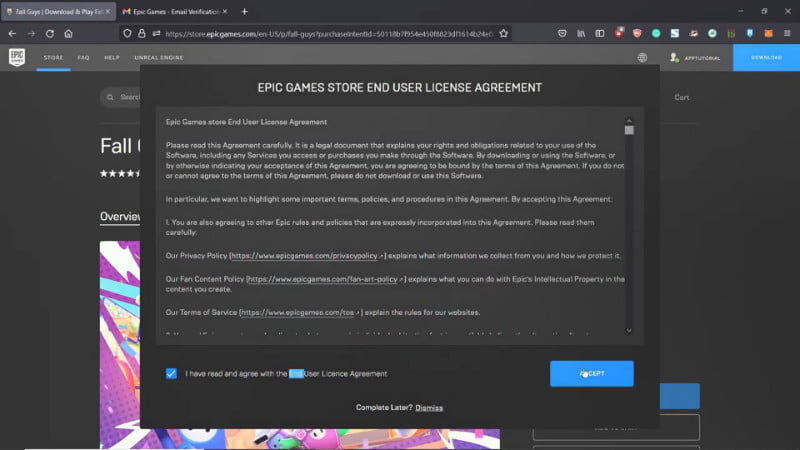Reload the current page
Screen dimensions: 800x450
(x=50, y=34)
